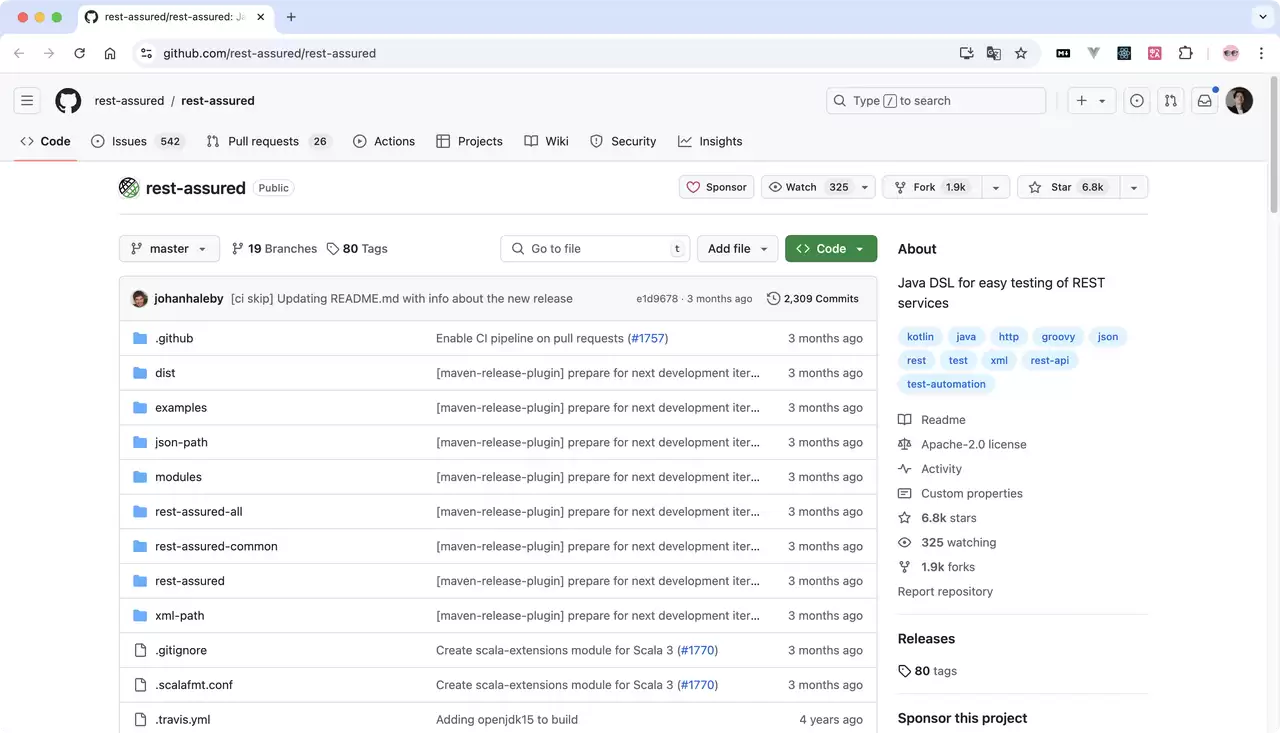
Task: Click the user profile avatar
Action: (x=1239, y=100)
